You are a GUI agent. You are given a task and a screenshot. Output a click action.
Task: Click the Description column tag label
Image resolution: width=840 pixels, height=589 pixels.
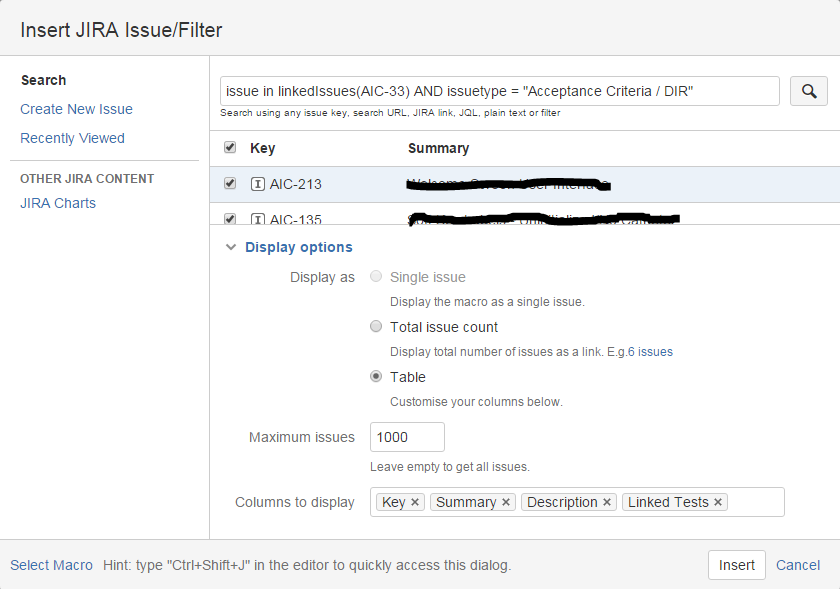(562, 502)
